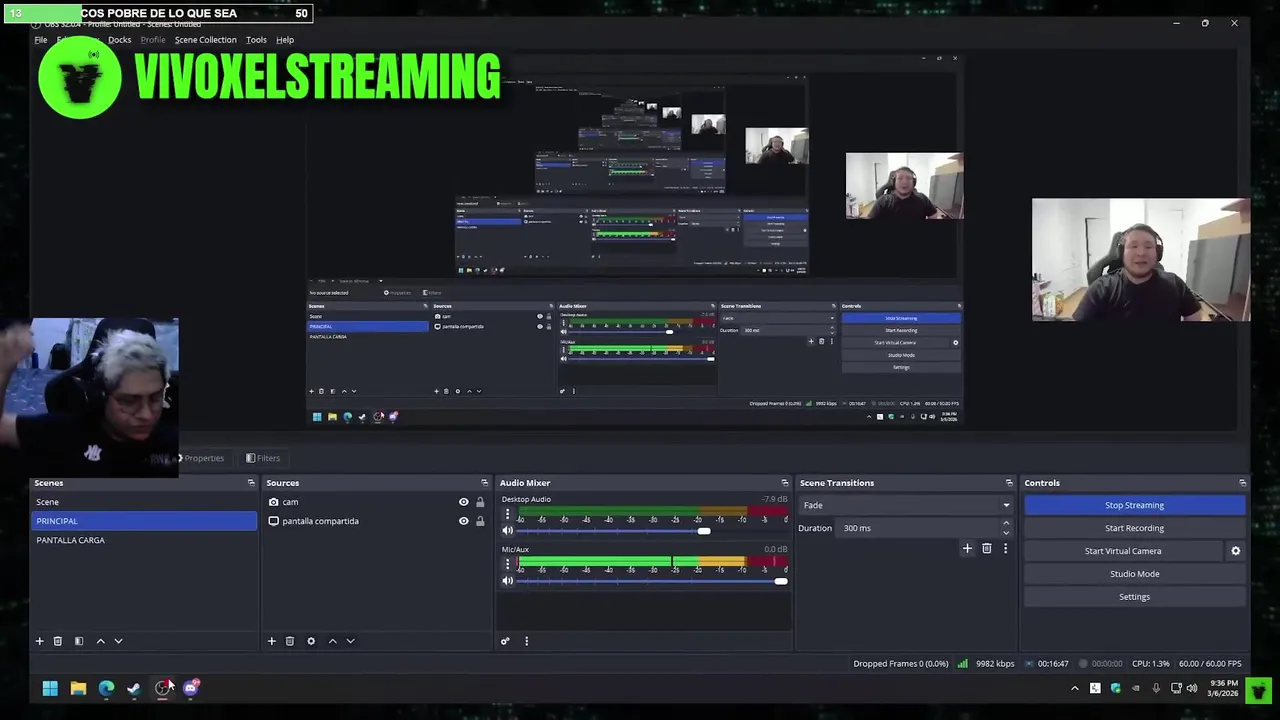Open Profile menu
This screenshot has height=720, width=1280.
(x=153, y=40)
